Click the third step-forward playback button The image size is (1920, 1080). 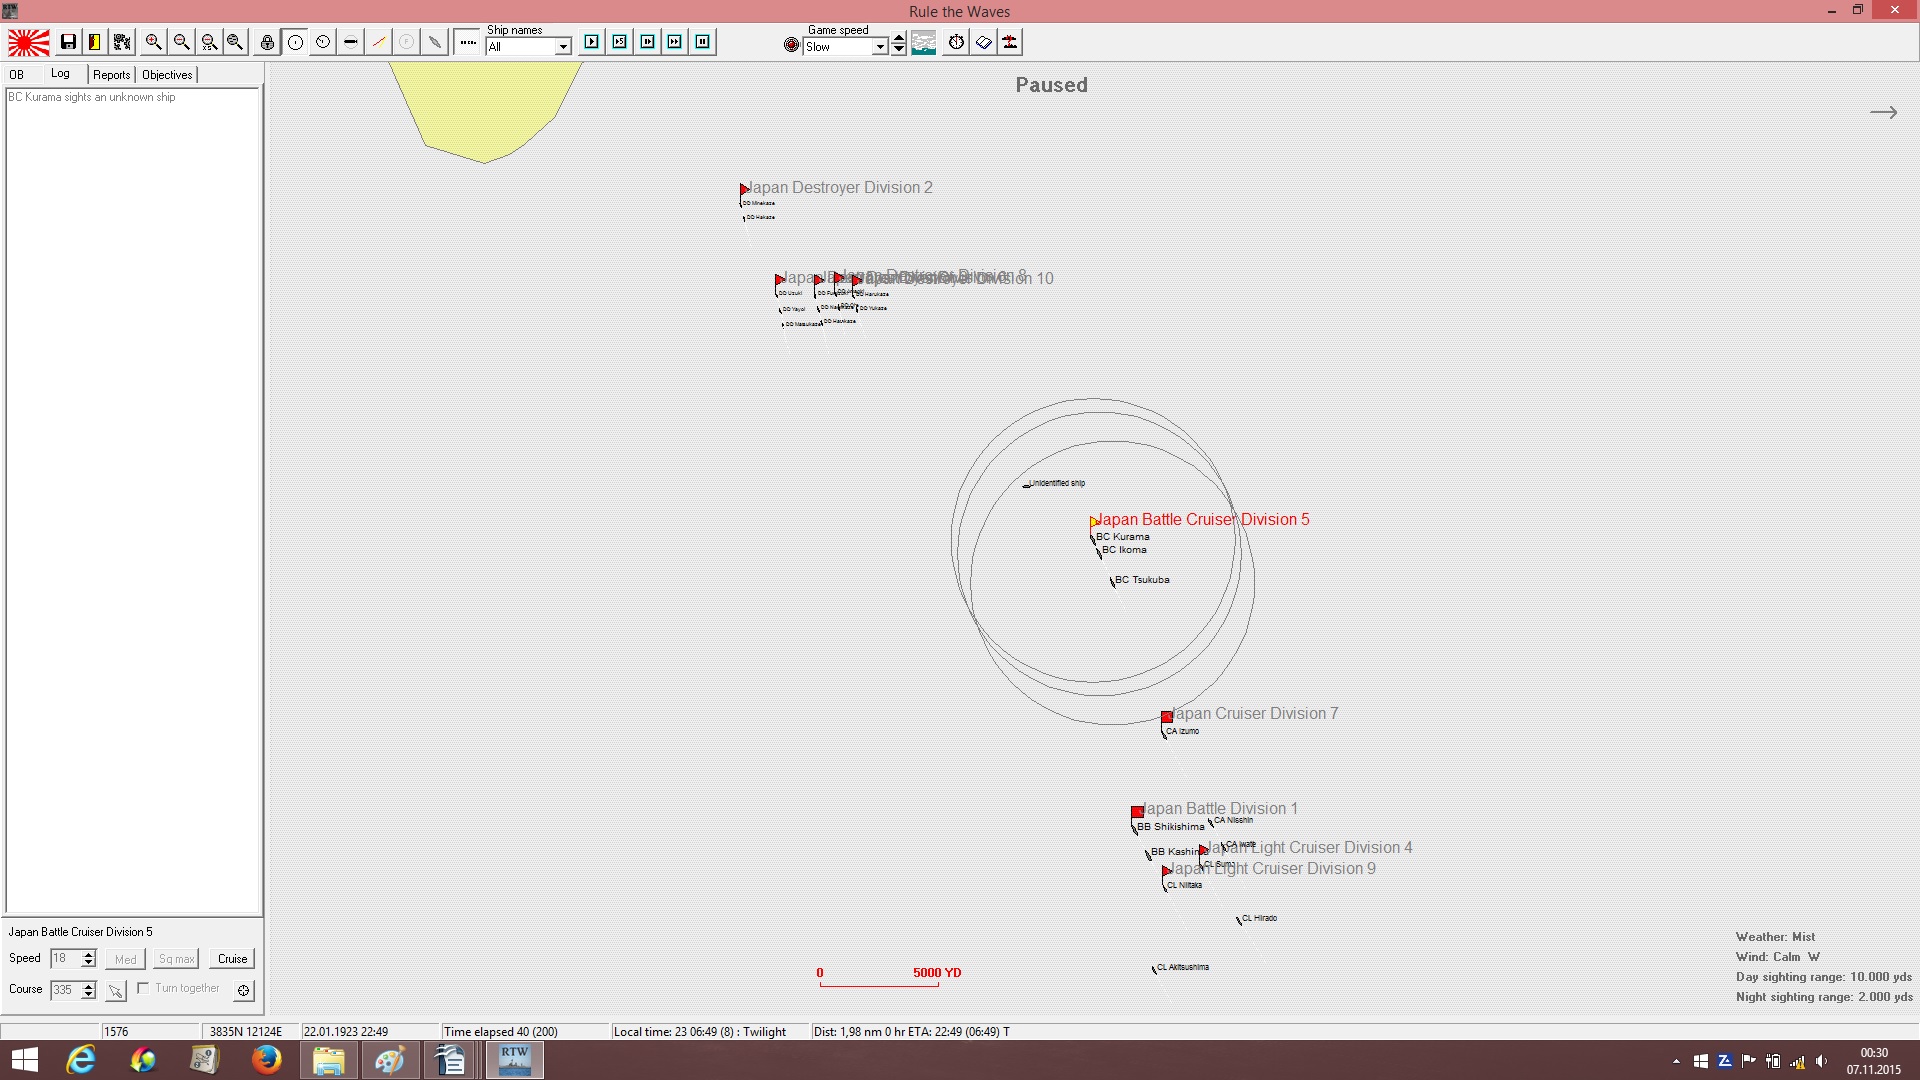(x=648, y=42)
